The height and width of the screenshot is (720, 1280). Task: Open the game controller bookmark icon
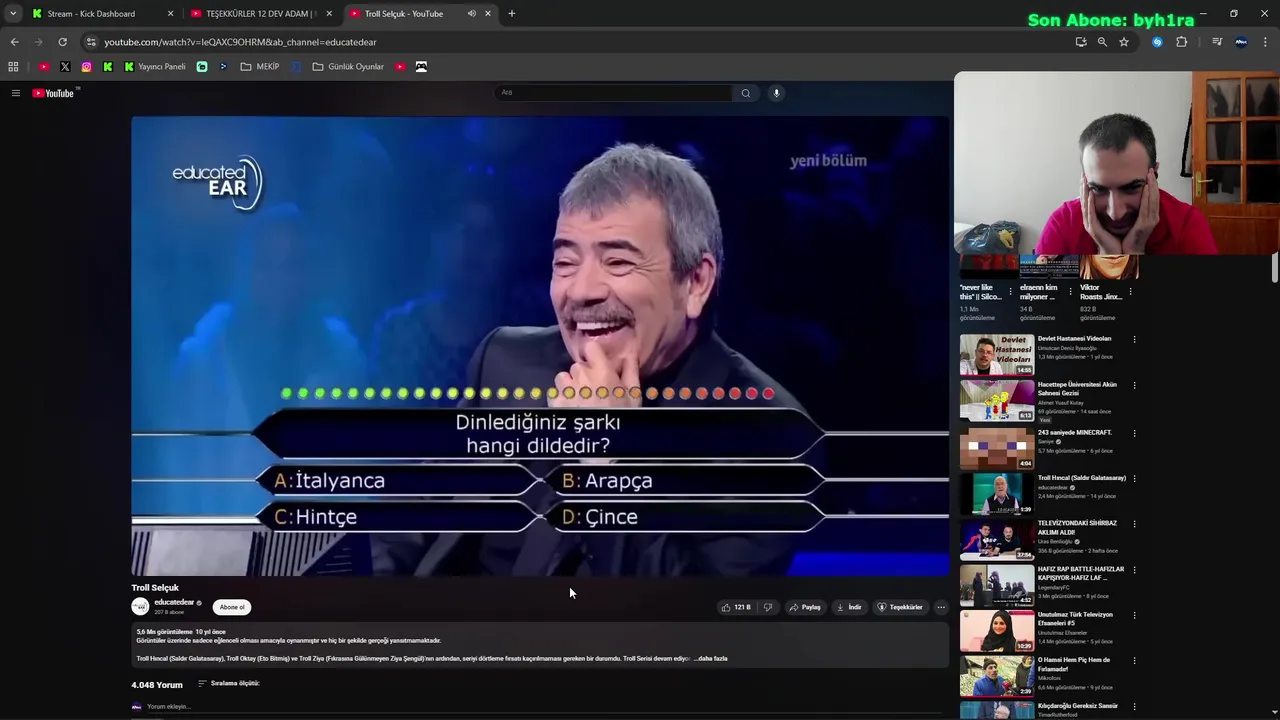click(x=421, y=67)
